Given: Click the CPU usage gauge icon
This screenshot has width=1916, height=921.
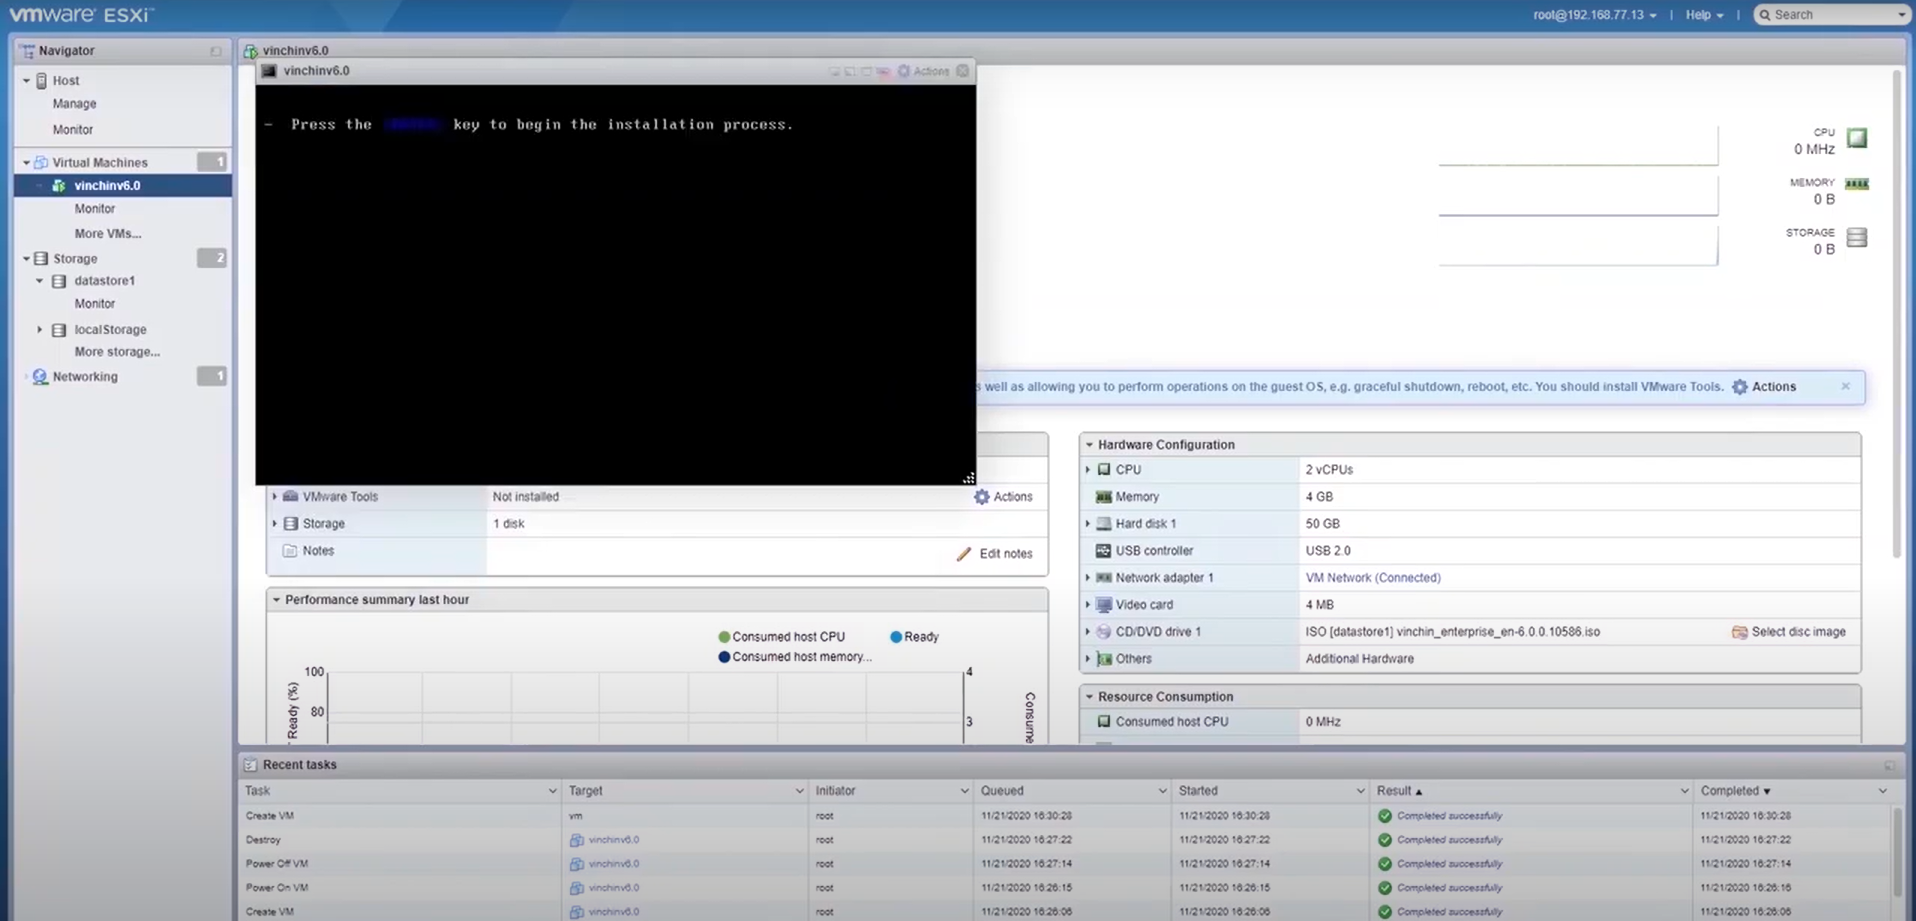Looking at the screenshot, I should click(1857, 138).
